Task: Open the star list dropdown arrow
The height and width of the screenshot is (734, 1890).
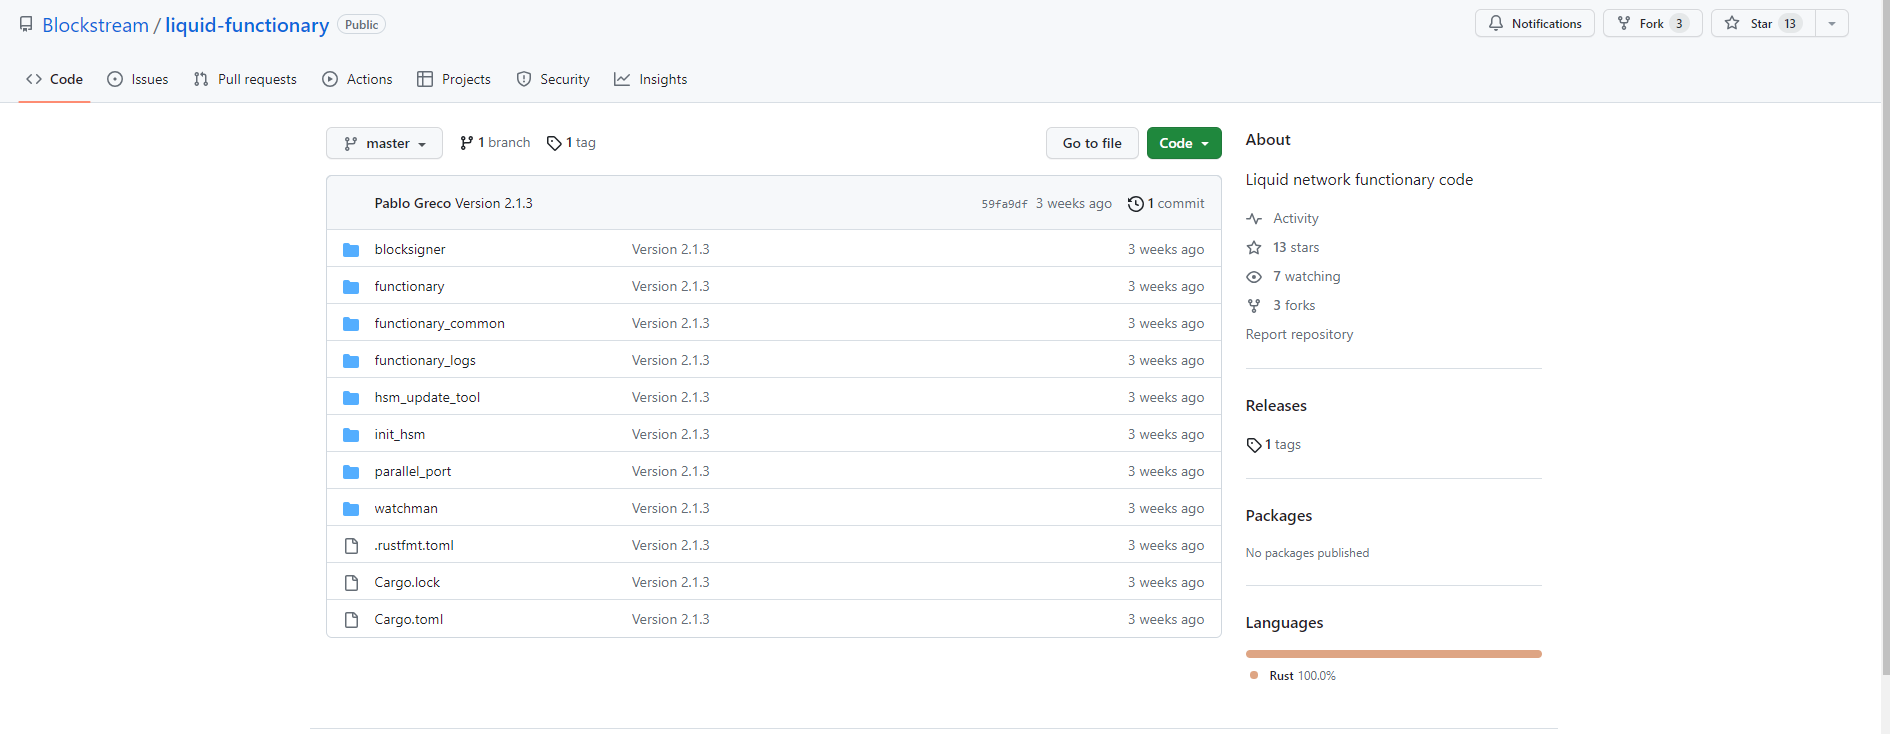Action: click(1832, 23)
